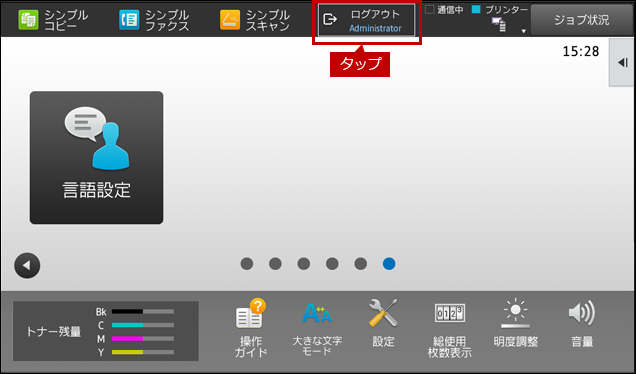Click the トナー残量 toner level panel

click(106, 331)
